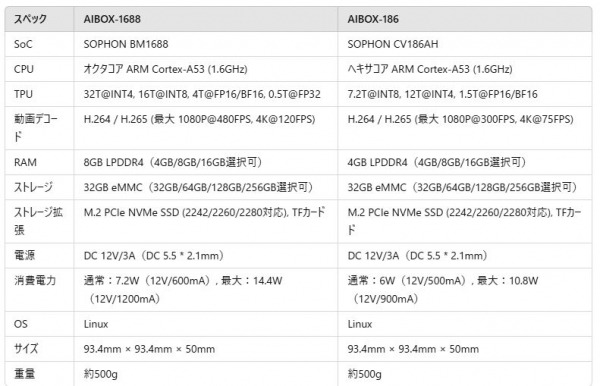Select the TPU row label
This screenshot has height=386, width=600.
coord(23,94)
